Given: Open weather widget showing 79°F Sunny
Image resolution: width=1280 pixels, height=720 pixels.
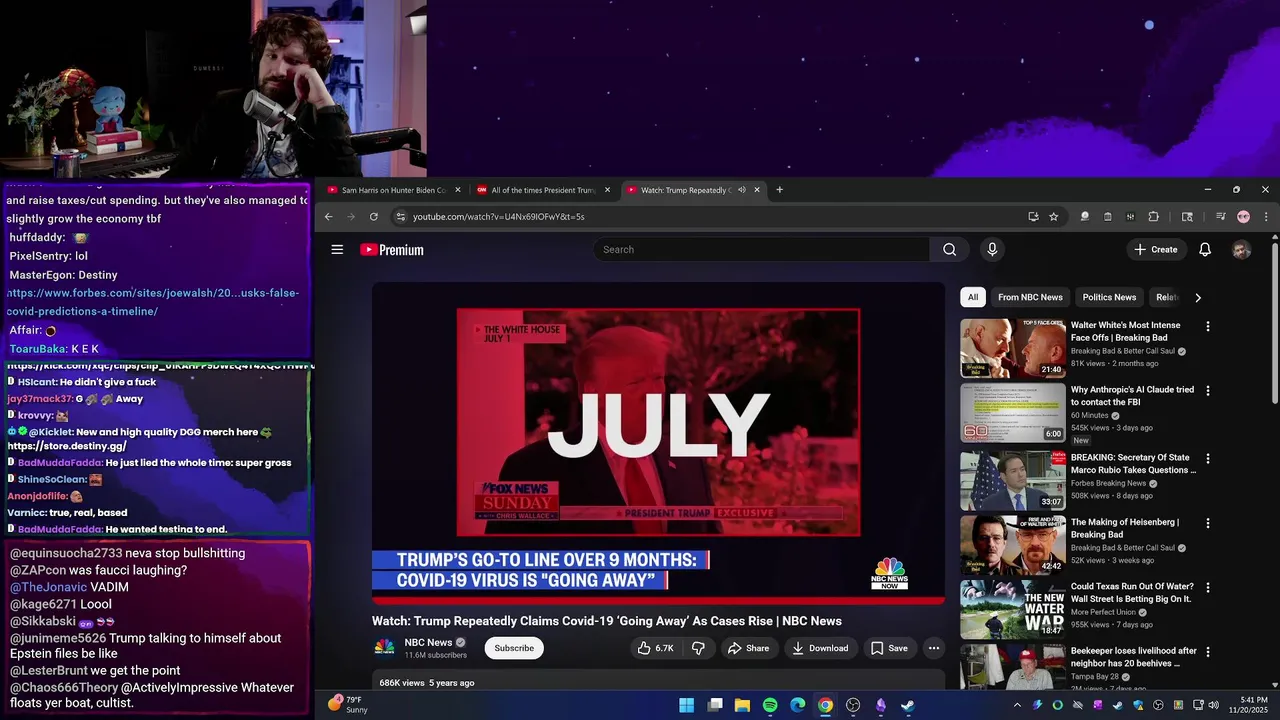Looking at the screenshot, I should (349, 705).
